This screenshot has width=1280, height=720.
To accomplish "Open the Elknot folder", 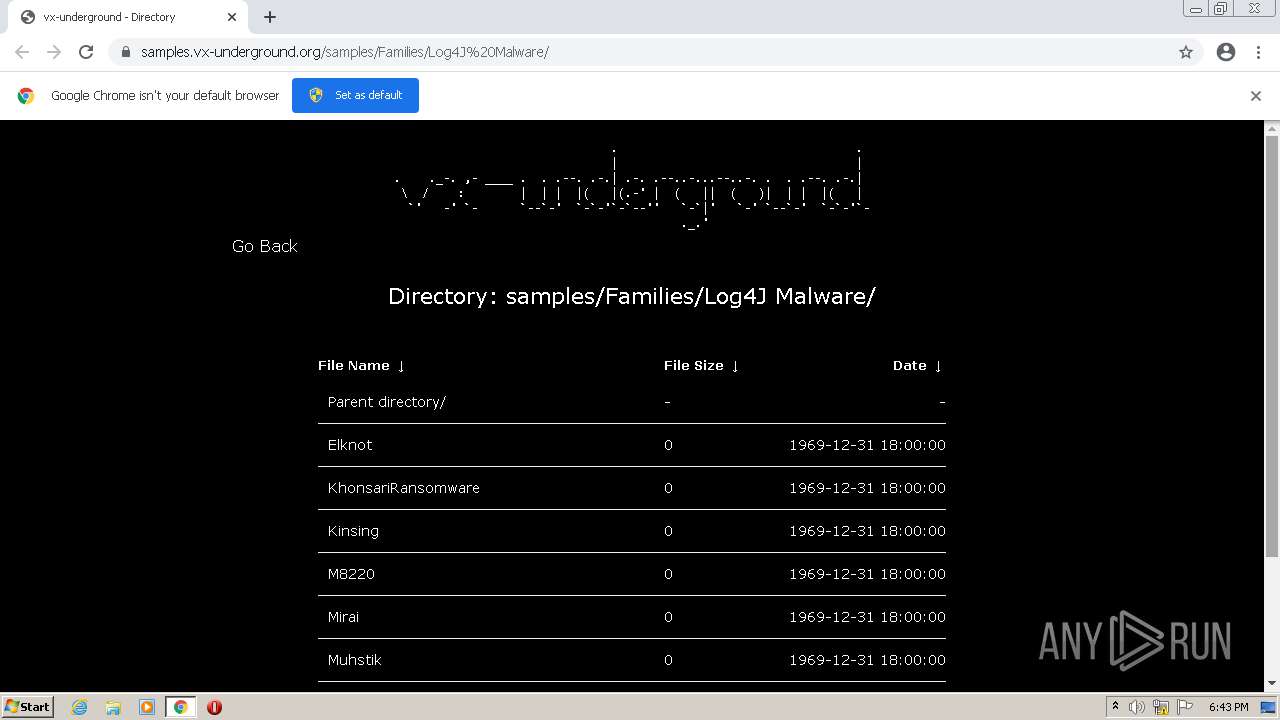I will 350,445.
